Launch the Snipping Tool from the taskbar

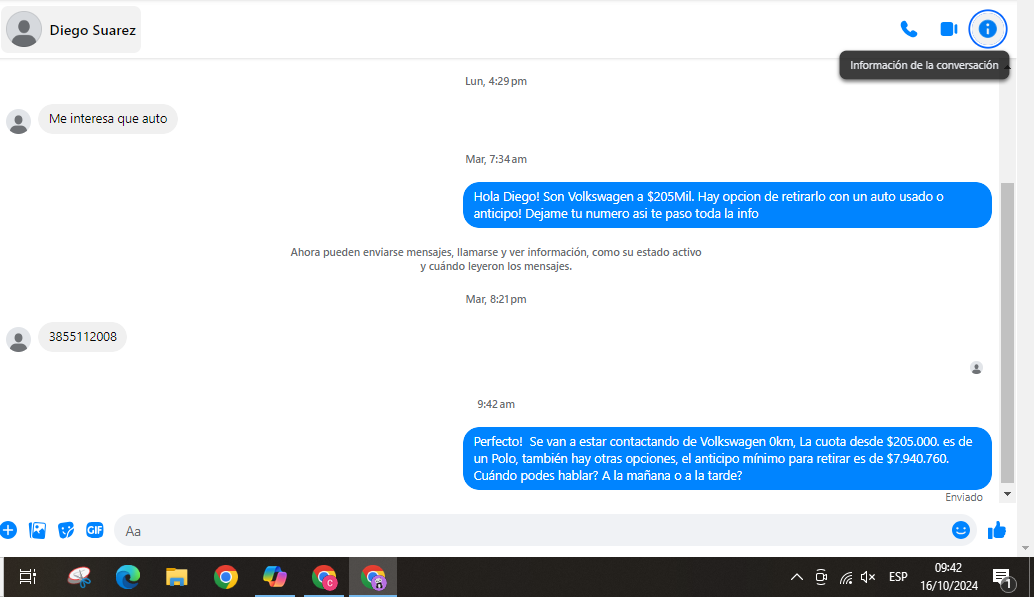[x=79, y=577]
